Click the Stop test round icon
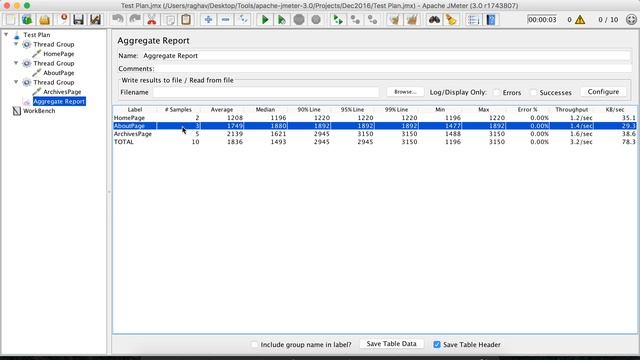The height and width of the screenshot is (360, 640). (x=299, y=20)
